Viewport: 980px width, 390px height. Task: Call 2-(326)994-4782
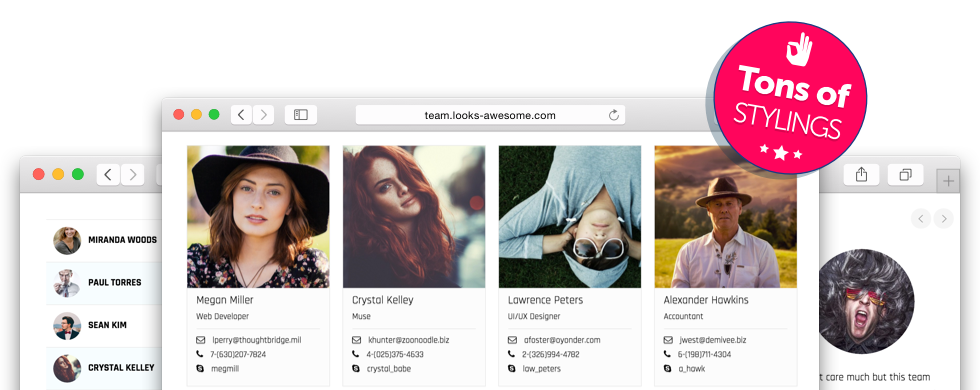(551, 354)
